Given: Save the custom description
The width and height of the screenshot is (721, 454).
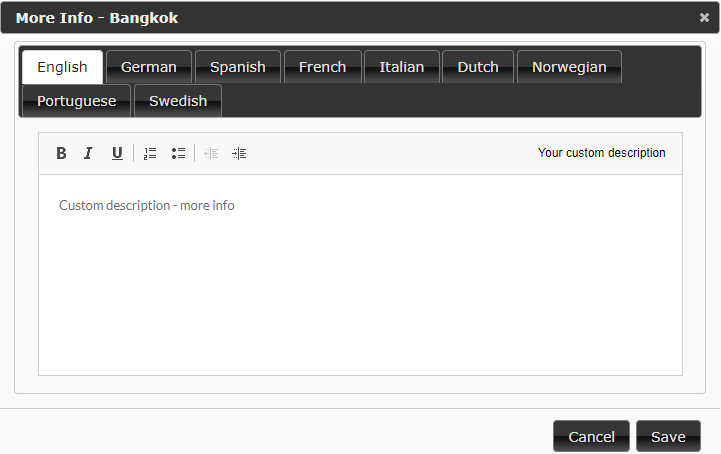Looking at the screenshot, I should 668,436.
